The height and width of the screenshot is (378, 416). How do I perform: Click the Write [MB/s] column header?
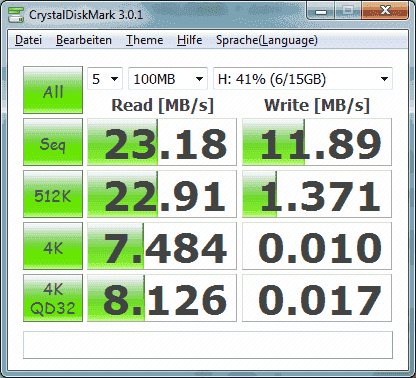click(317, 105)
